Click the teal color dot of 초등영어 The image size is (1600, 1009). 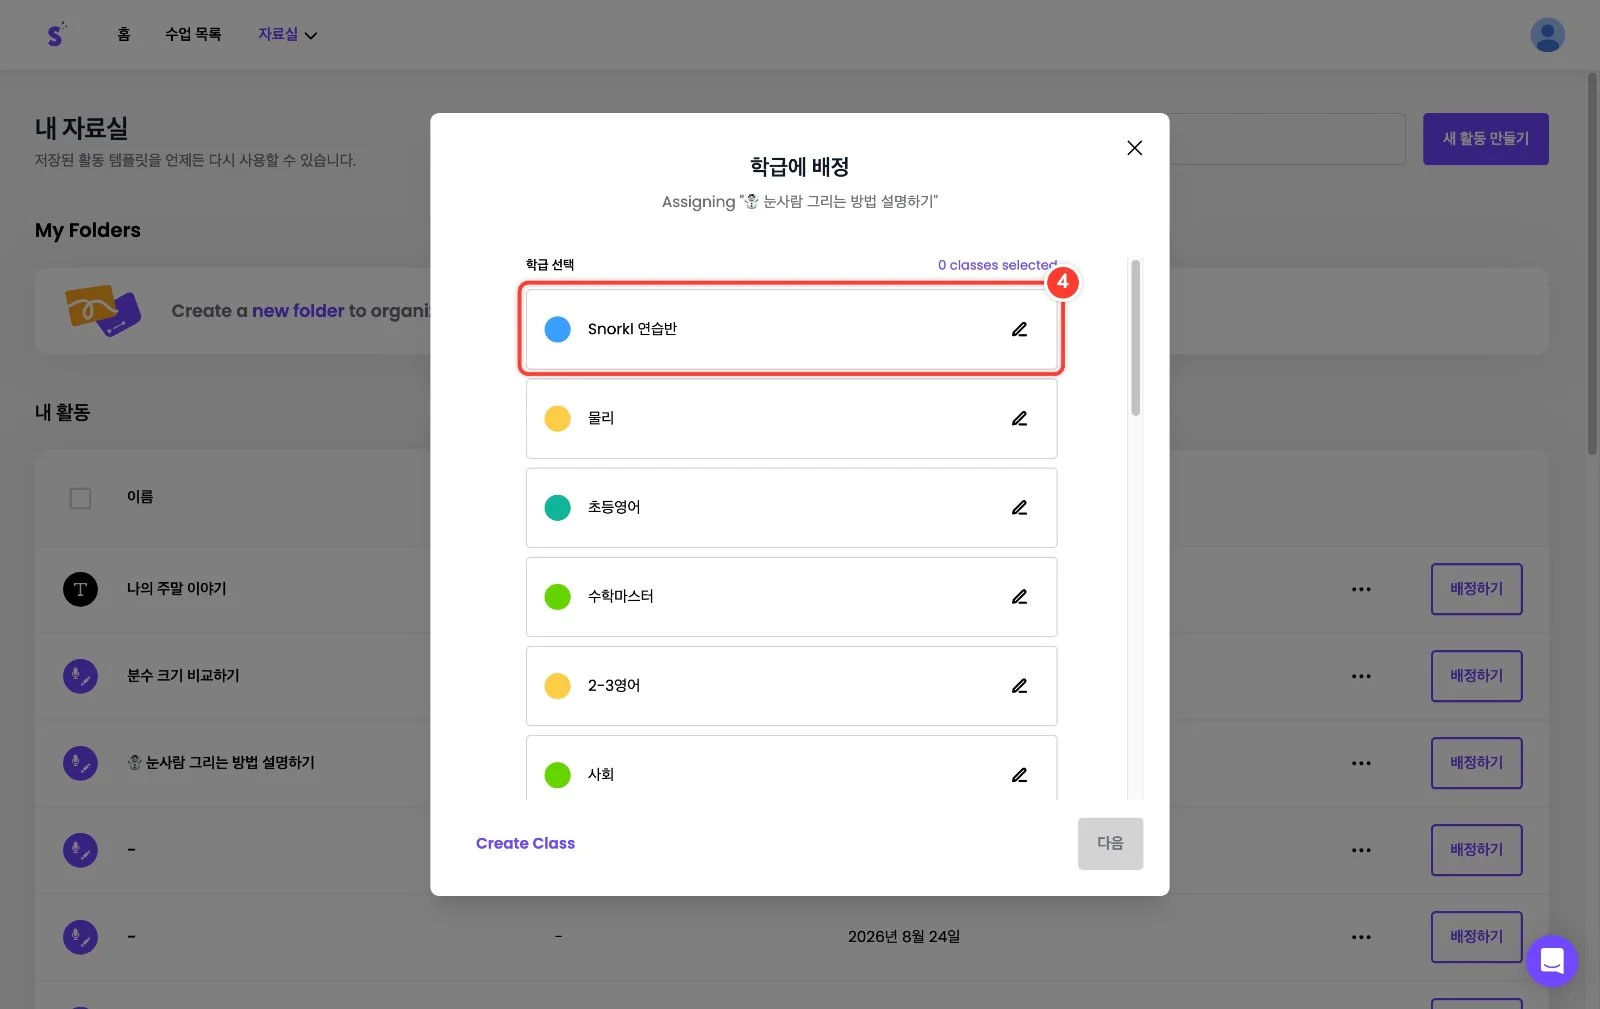tap(557, 507)
